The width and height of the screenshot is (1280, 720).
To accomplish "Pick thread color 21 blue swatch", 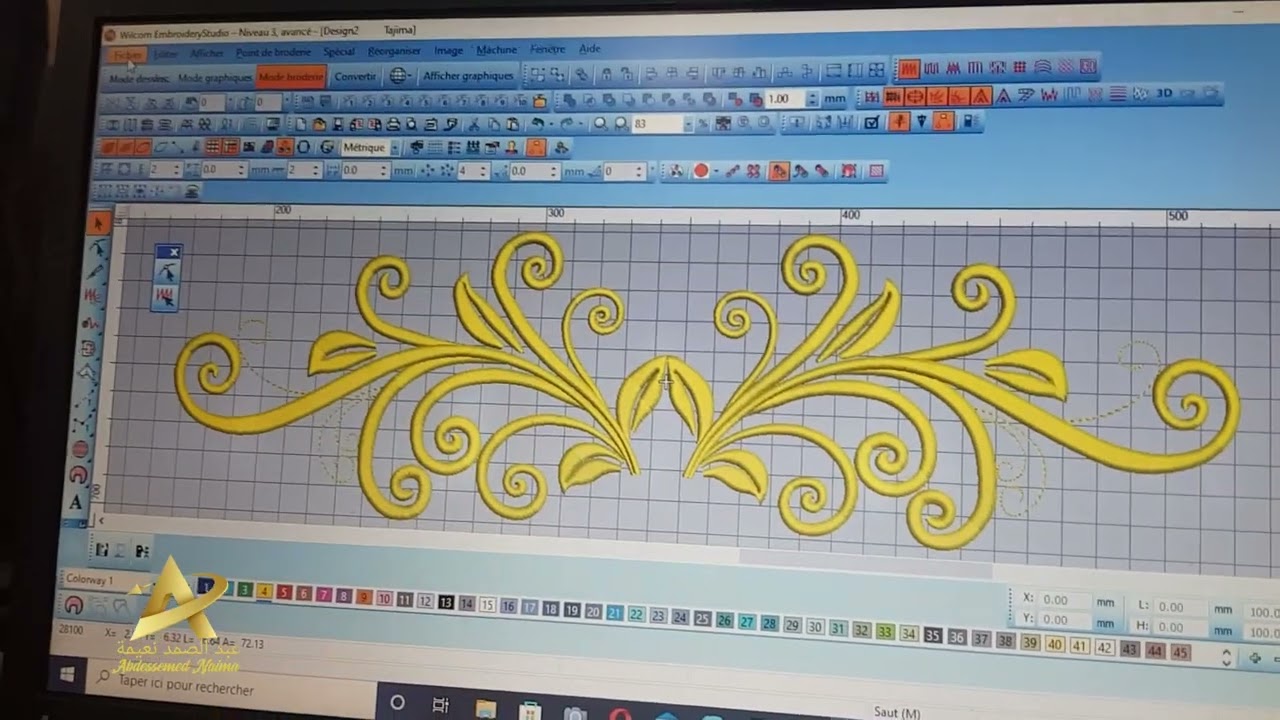I will tap(614, 613).
